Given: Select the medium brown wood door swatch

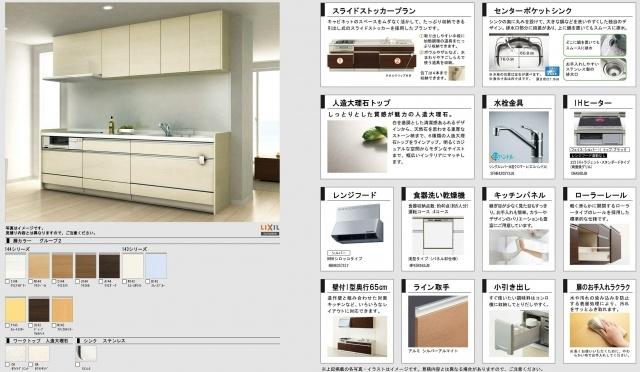Looking at the screenshot, I should point(86,265).
